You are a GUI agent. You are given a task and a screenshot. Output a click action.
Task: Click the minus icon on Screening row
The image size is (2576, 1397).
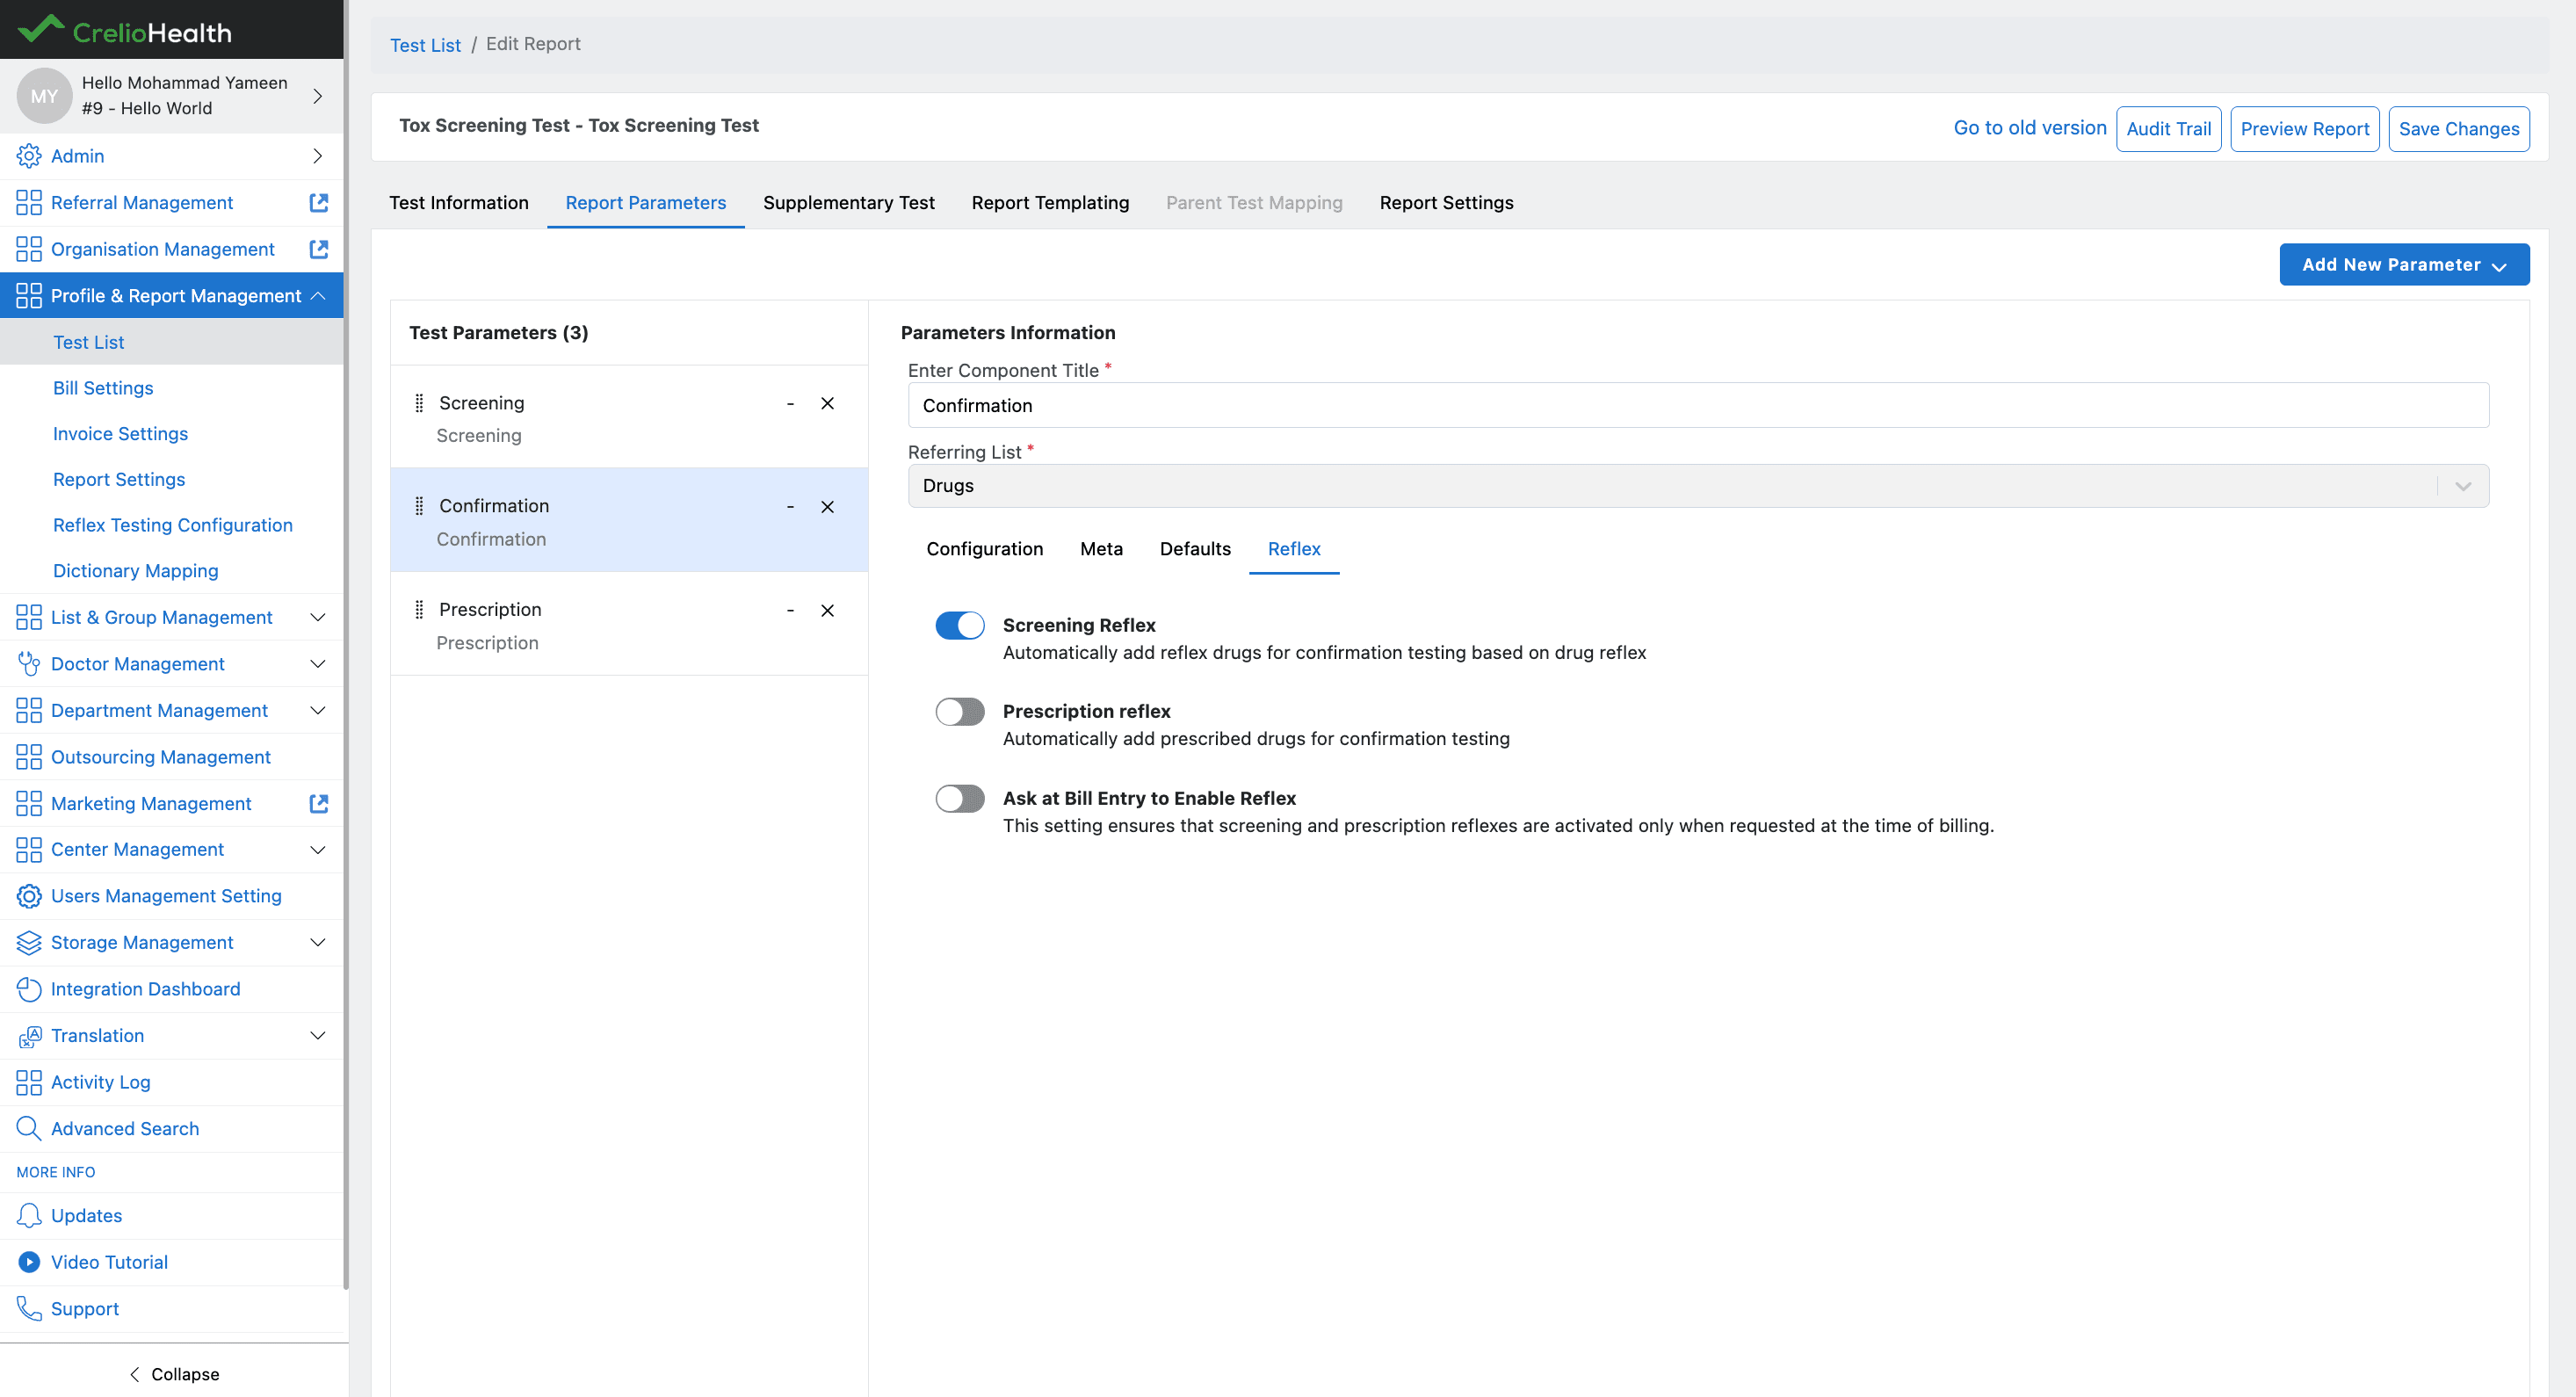(x=790, y=403)
